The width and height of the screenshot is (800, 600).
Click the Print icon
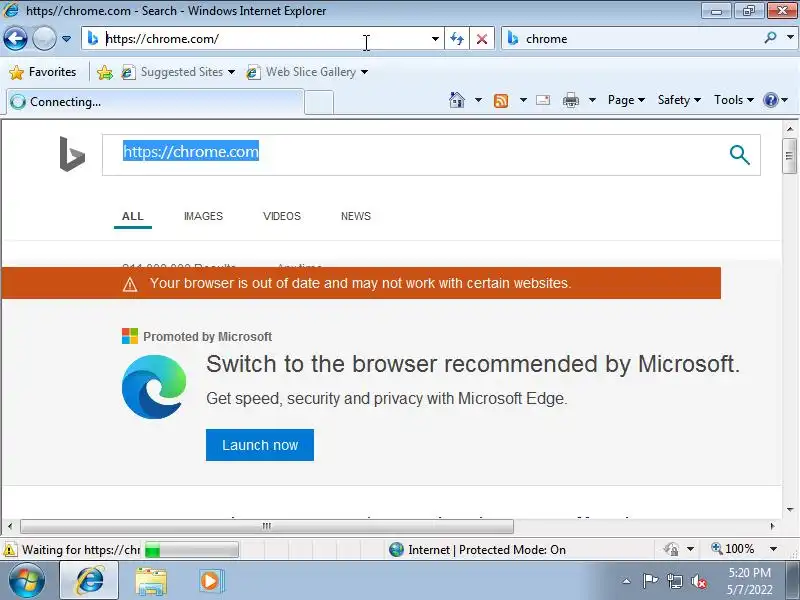(x=571, y=100)
